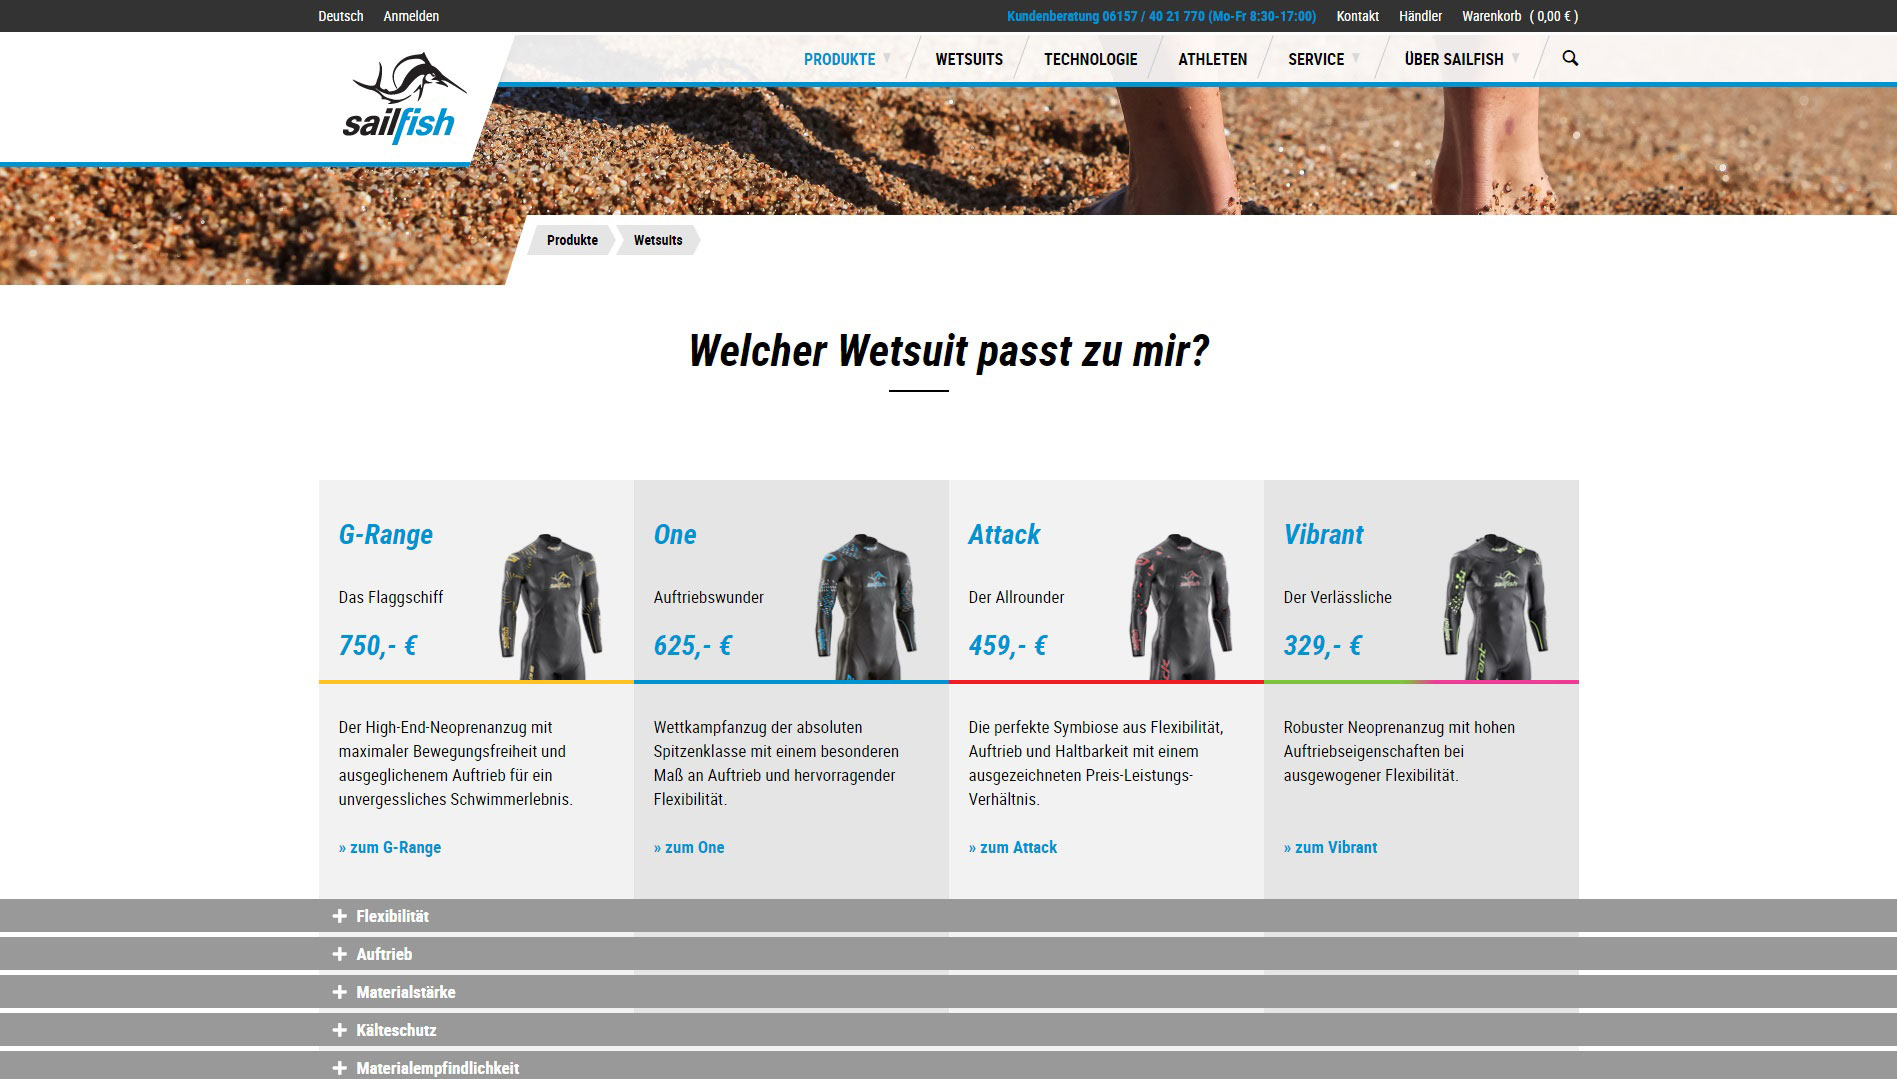
Task: Click the search magnifier icon
Action: 1570,58
